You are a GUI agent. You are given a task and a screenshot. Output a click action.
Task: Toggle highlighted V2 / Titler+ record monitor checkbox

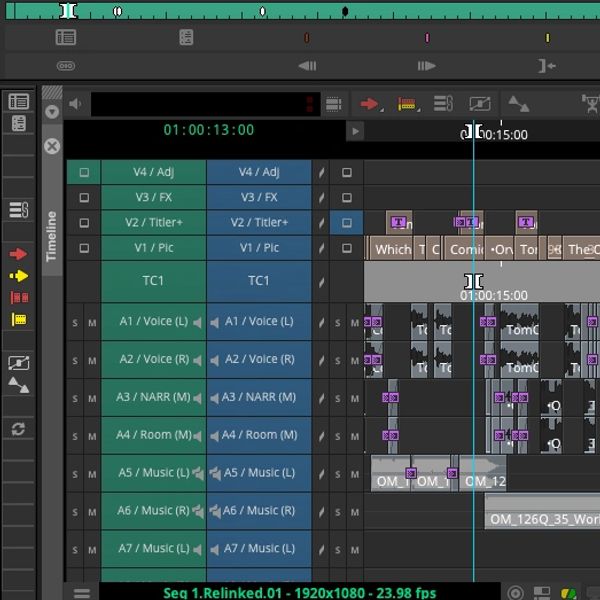(x=347, y=223)
